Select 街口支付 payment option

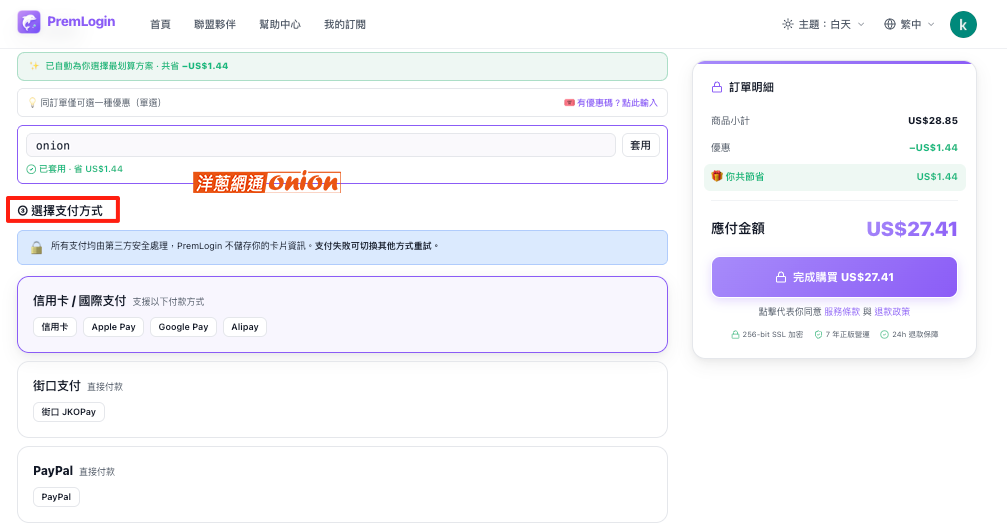[x=342, y=399]
